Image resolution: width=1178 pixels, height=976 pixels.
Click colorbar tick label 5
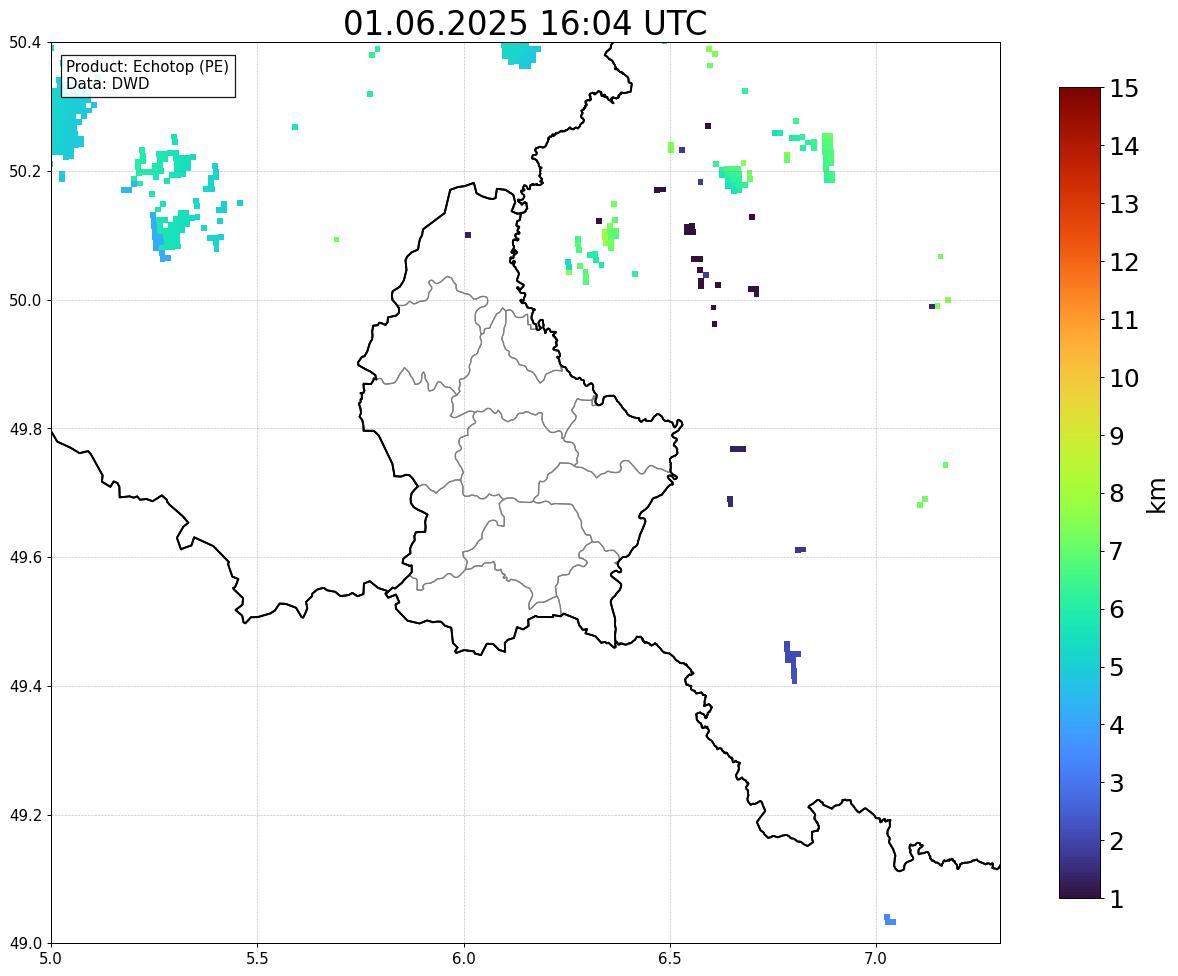coord(1117,667)
